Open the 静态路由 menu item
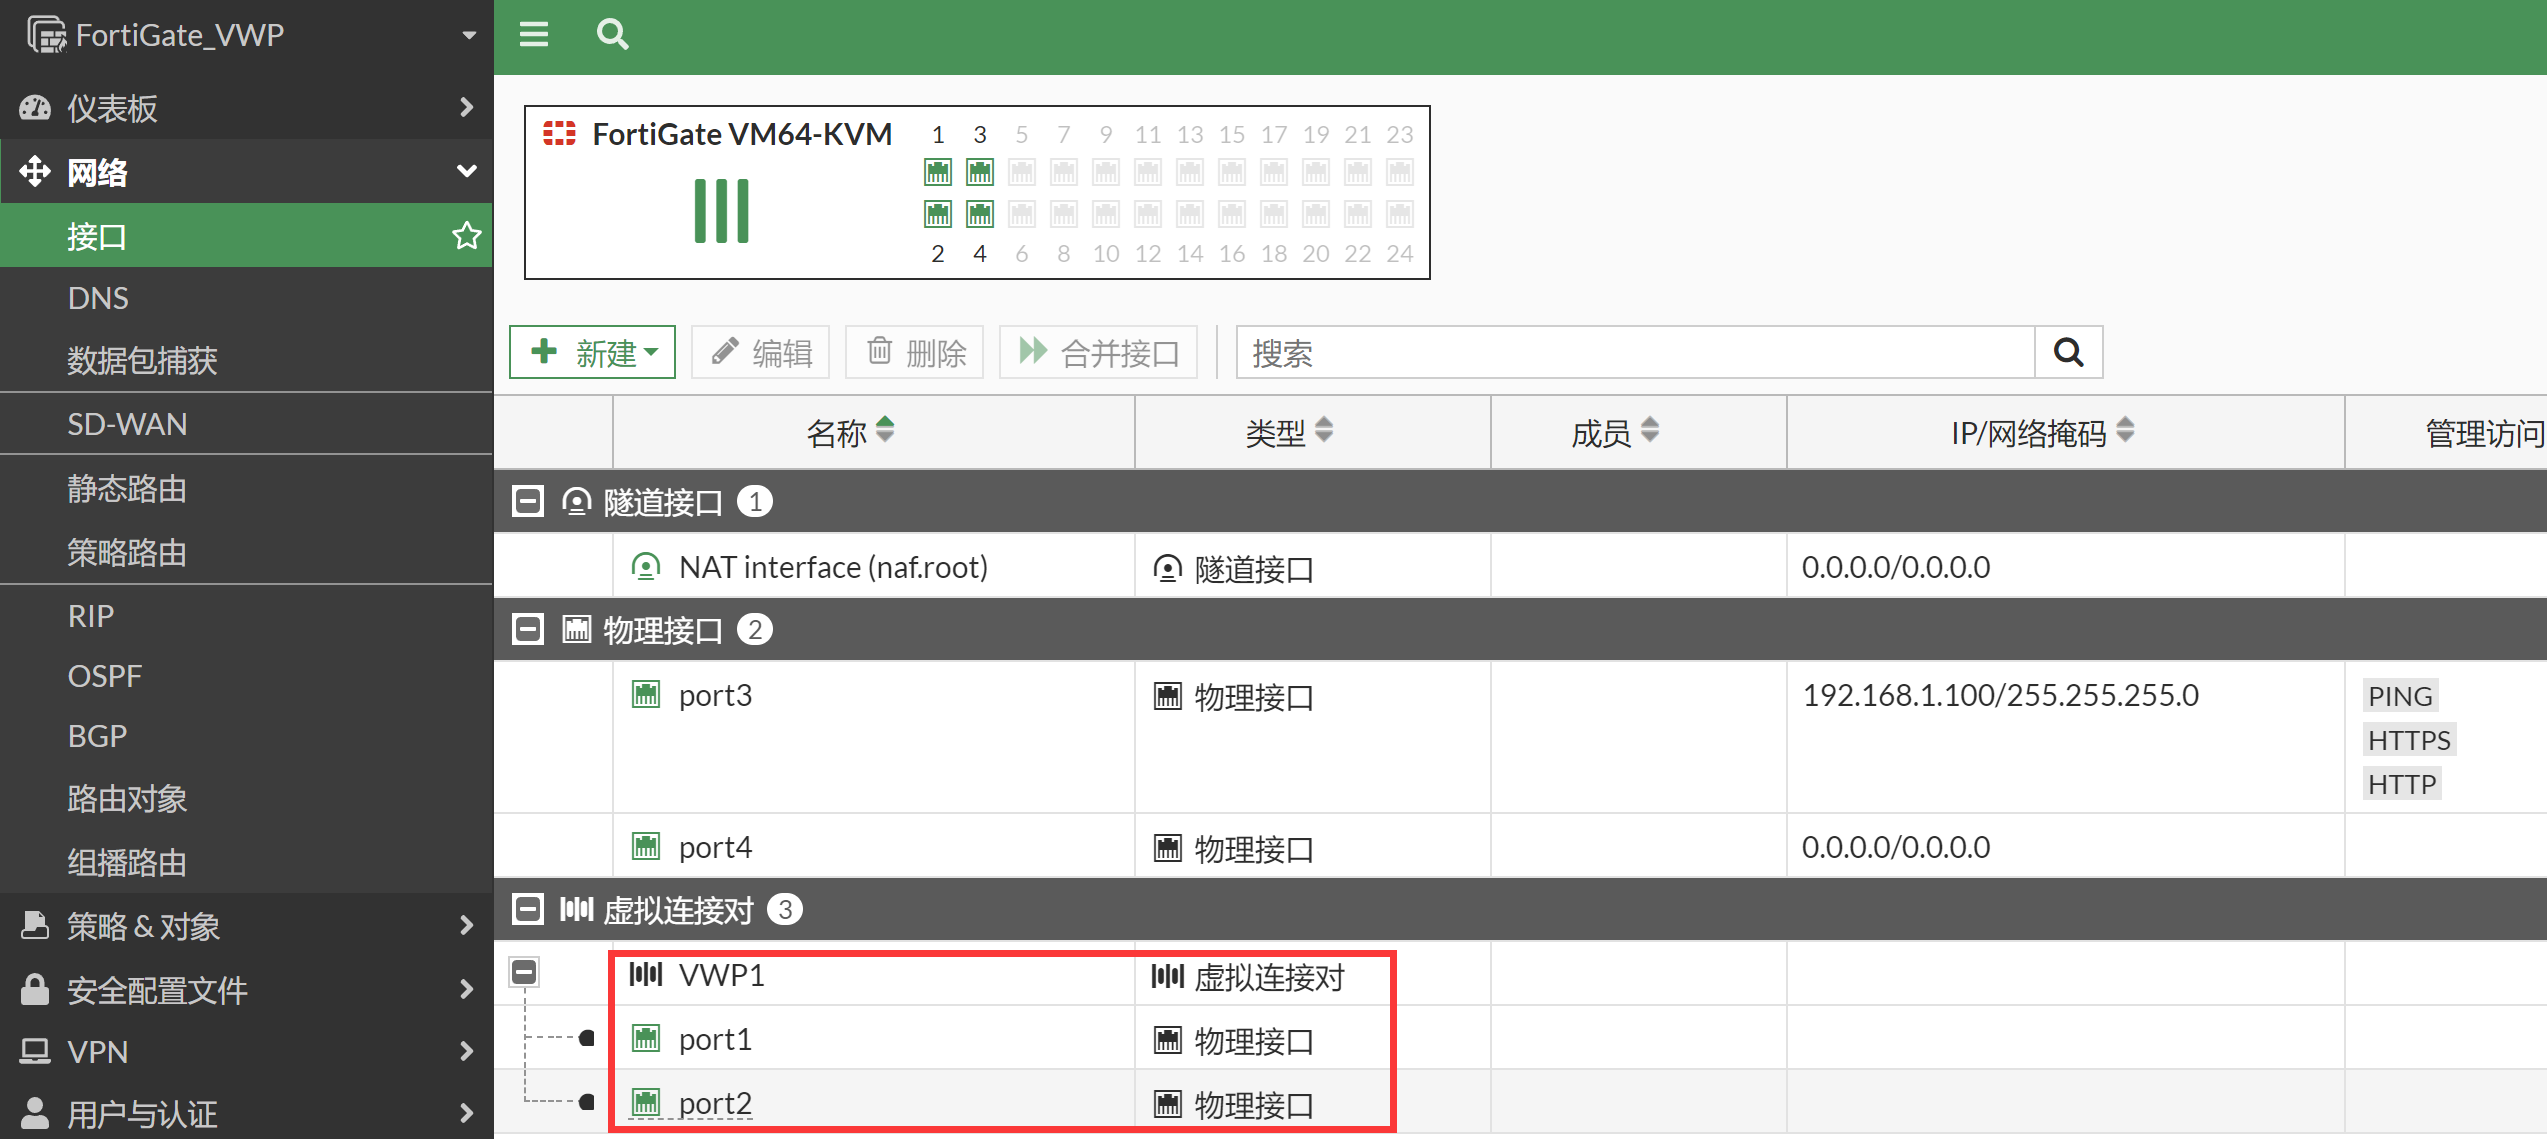The image size is (2547, 1139). [x=127, y=489]
